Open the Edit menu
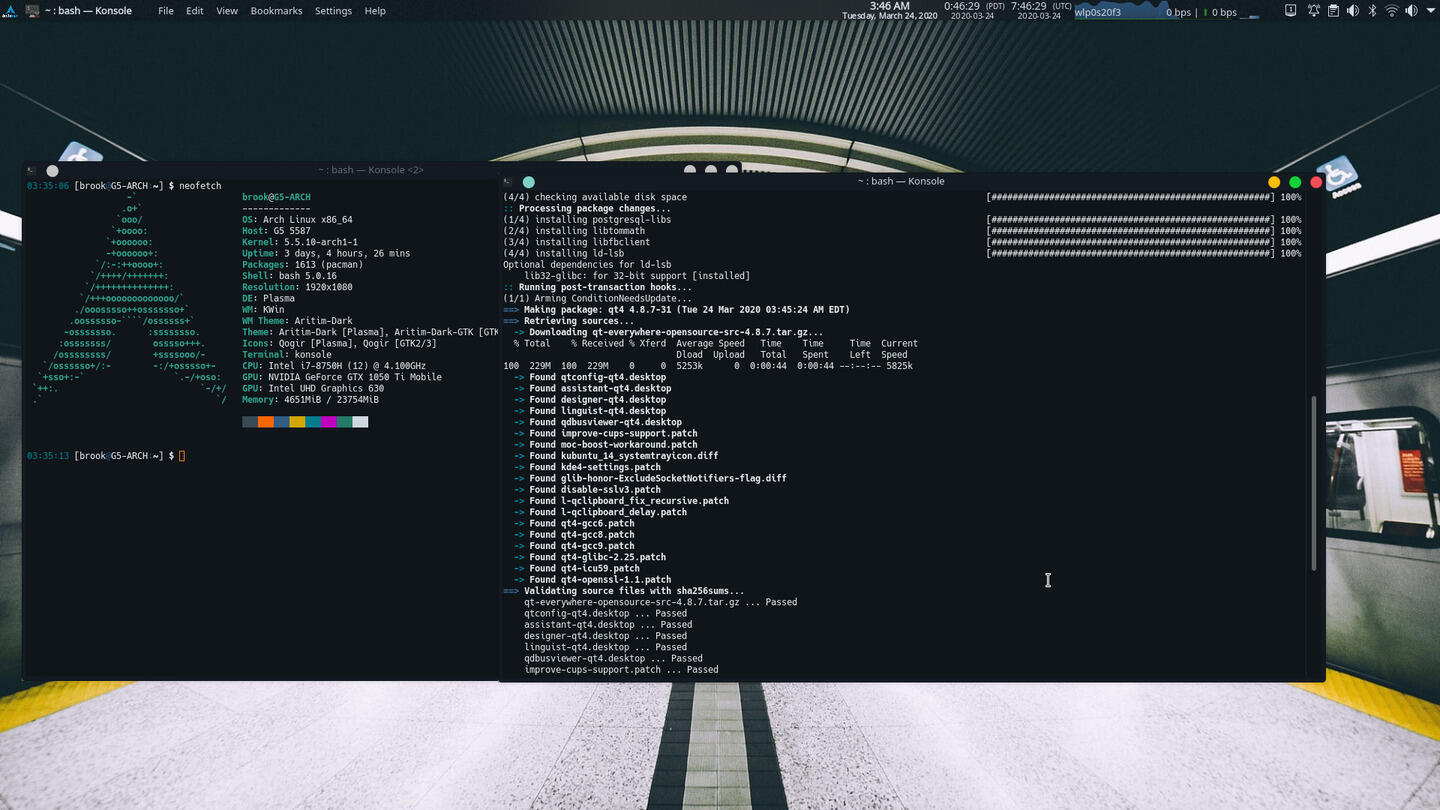Viewport: 1440px width, 810px height. [195, 11]
